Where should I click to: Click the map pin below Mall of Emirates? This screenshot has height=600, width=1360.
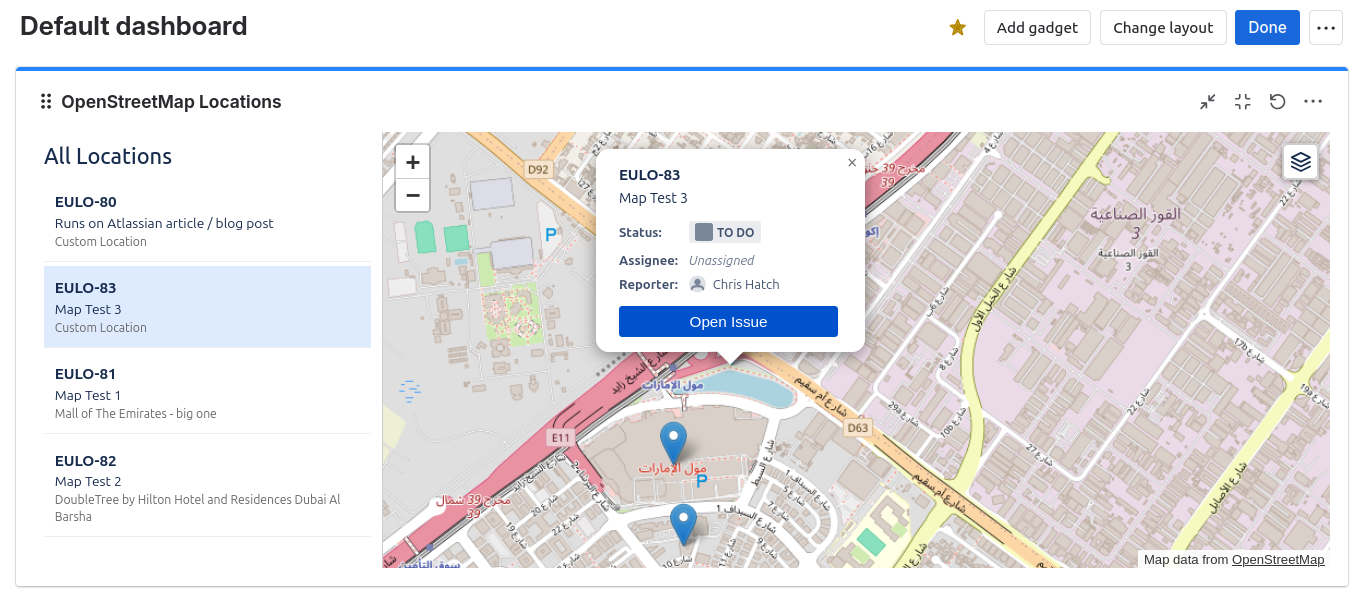click(x=683, y=520)
